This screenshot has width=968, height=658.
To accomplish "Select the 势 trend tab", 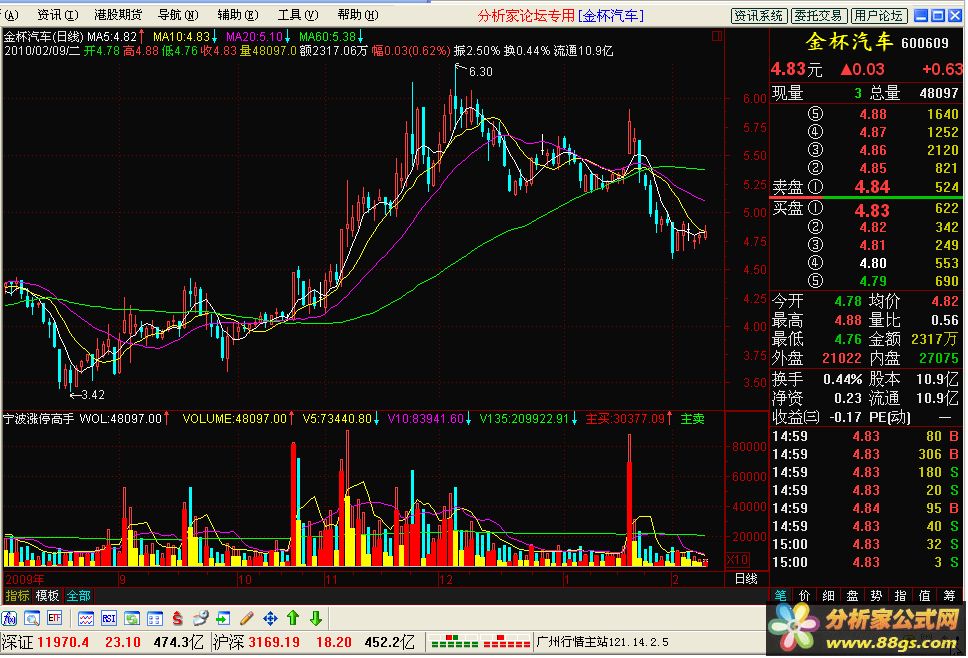I will click(877, 595).
